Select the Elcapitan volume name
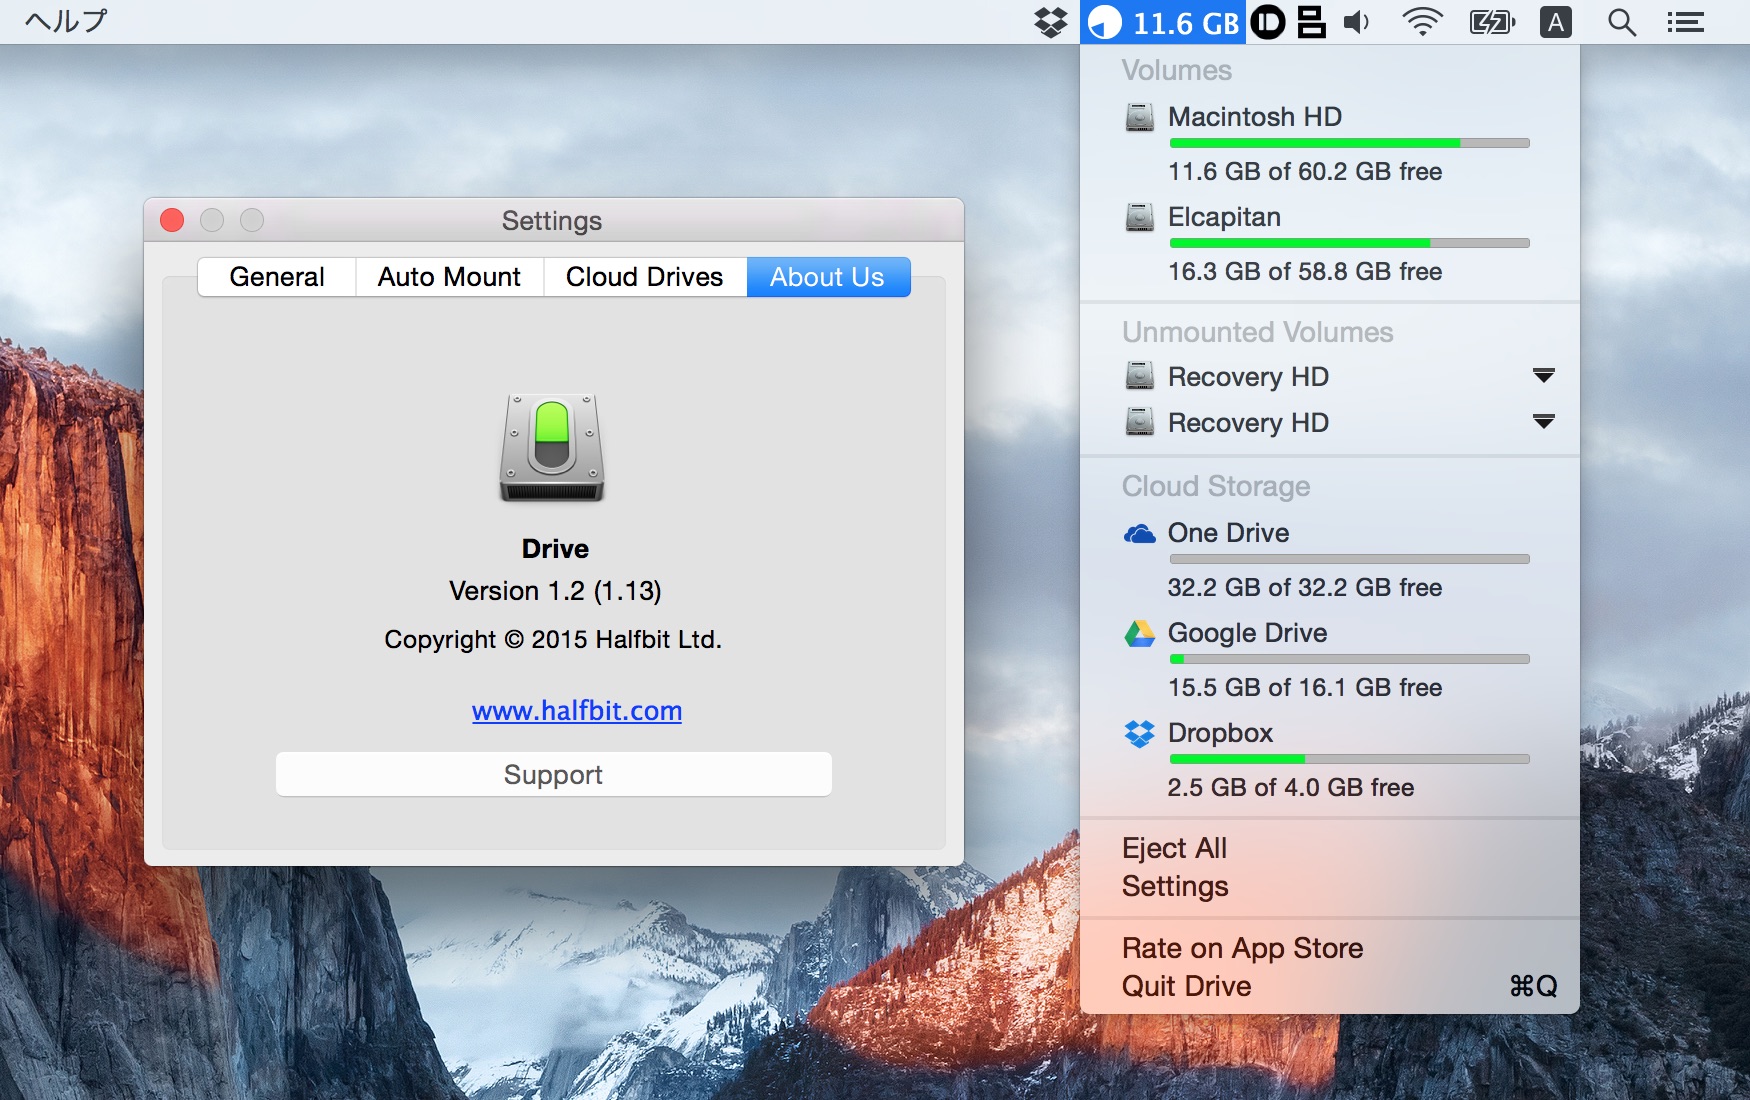Screen dimensions: 1750x1100 point(1224,217)
